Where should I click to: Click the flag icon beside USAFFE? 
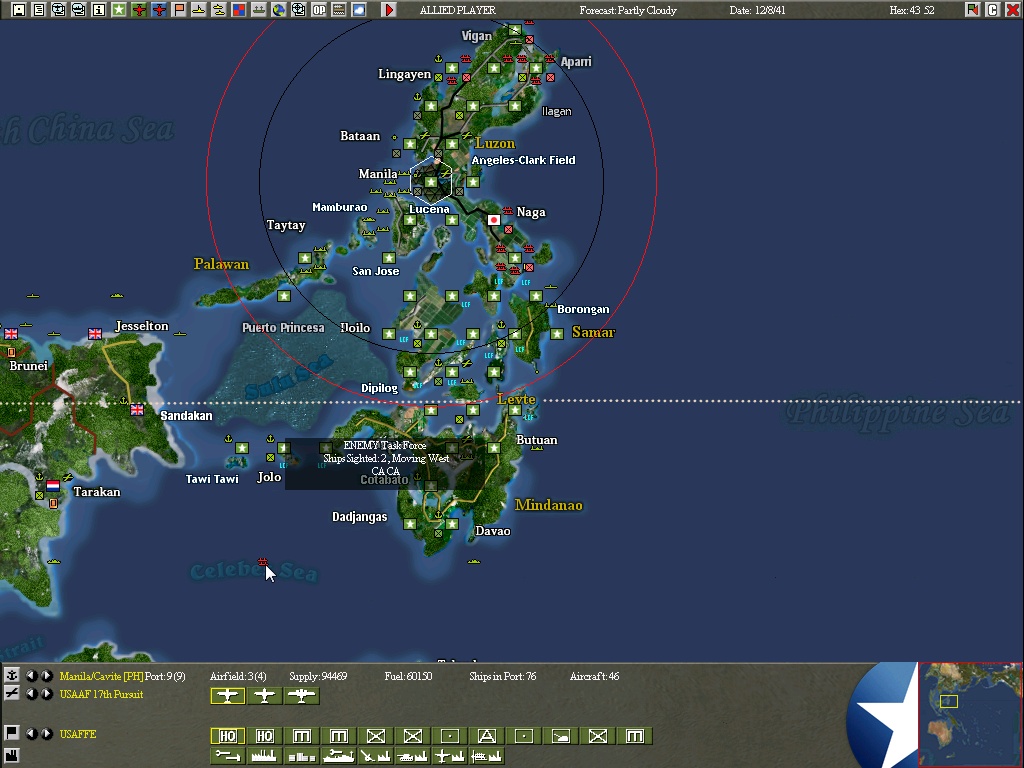pyautogui.click(x=11, y=733)
